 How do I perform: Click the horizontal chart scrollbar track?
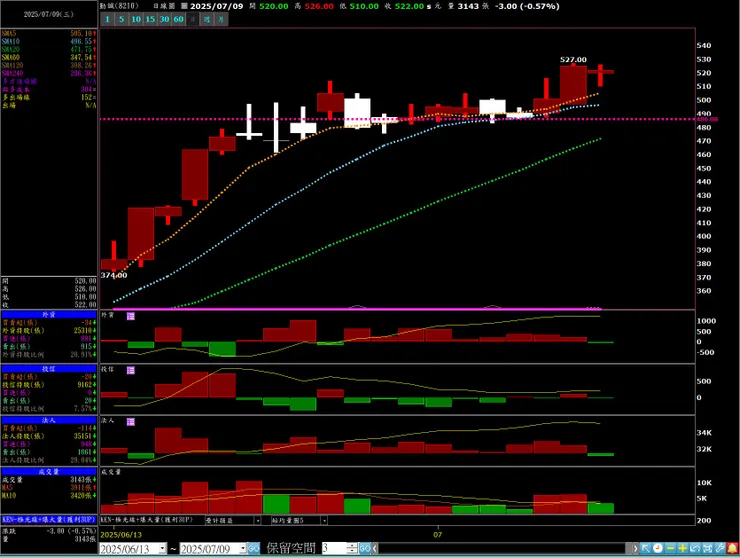505,549
